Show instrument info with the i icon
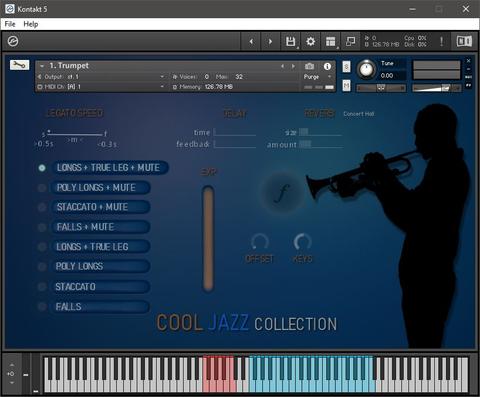The image size is (480, 397). [x=327, y=66]
